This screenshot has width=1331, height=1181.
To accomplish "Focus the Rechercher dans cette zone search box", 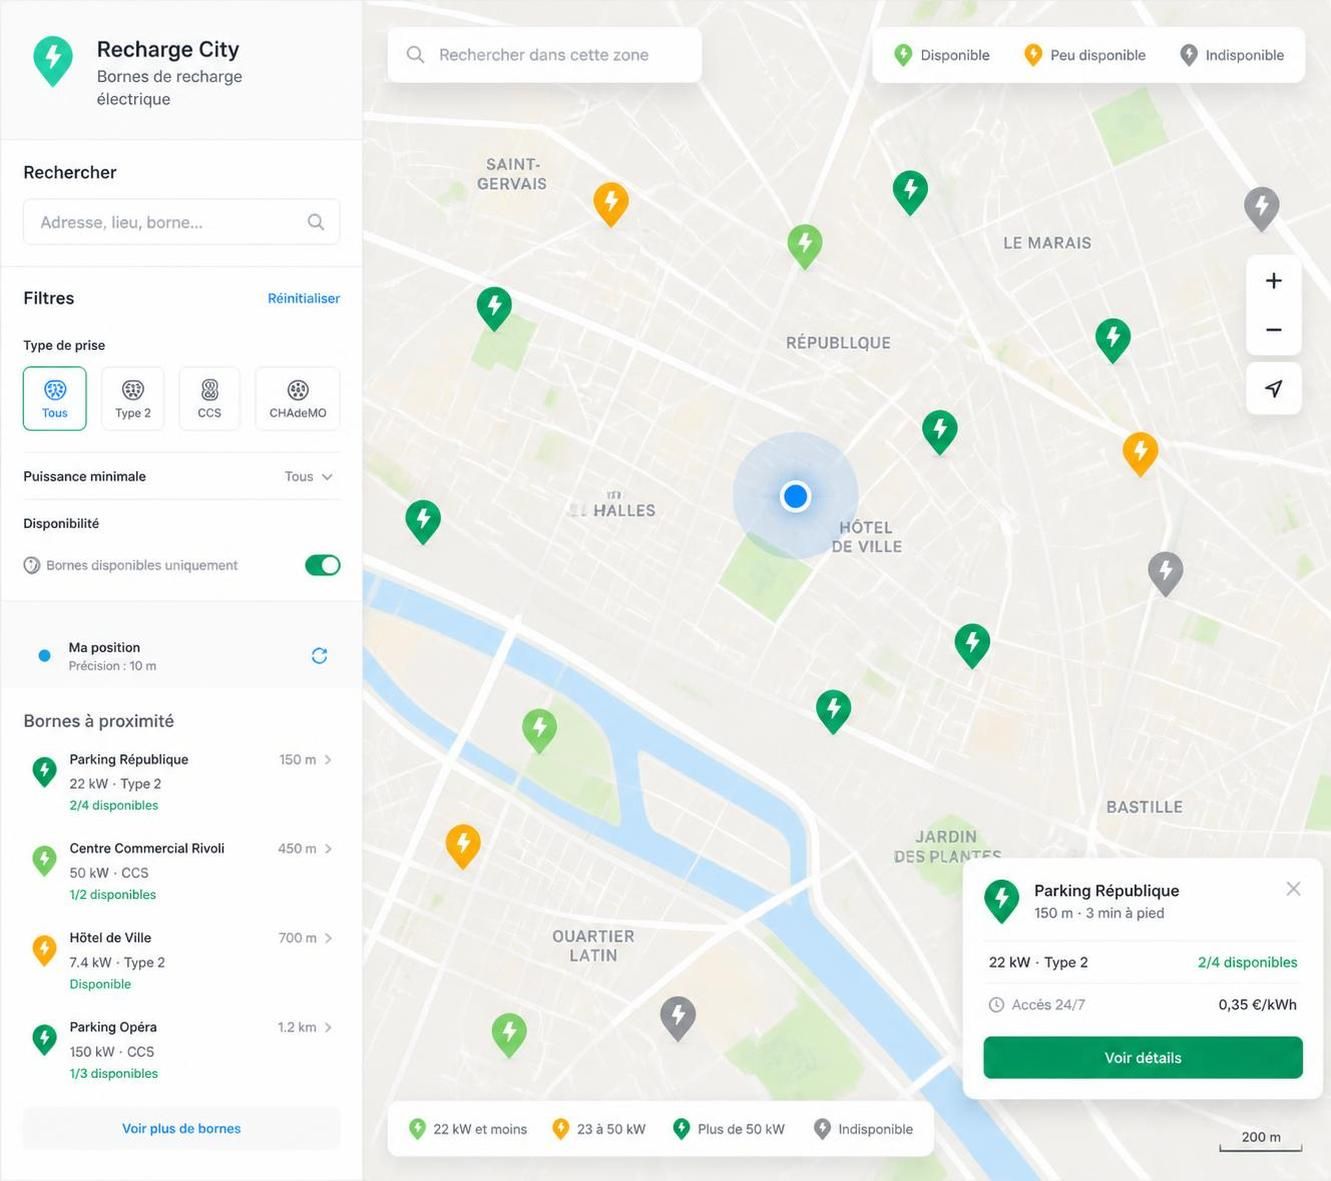I will [x=545, y=55].
